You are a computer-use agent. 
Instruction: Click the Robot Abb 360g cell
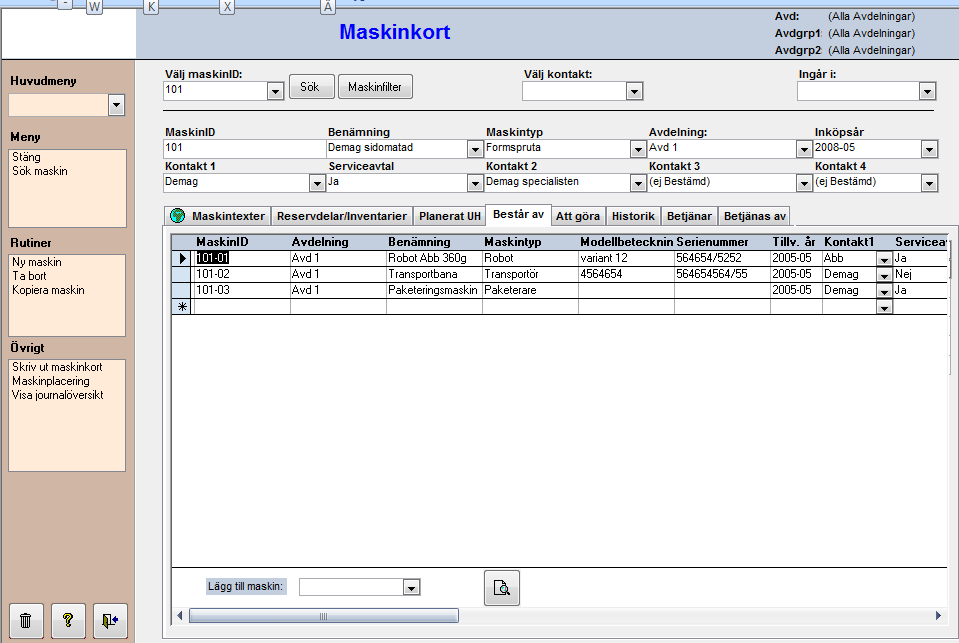coord(434,258)
